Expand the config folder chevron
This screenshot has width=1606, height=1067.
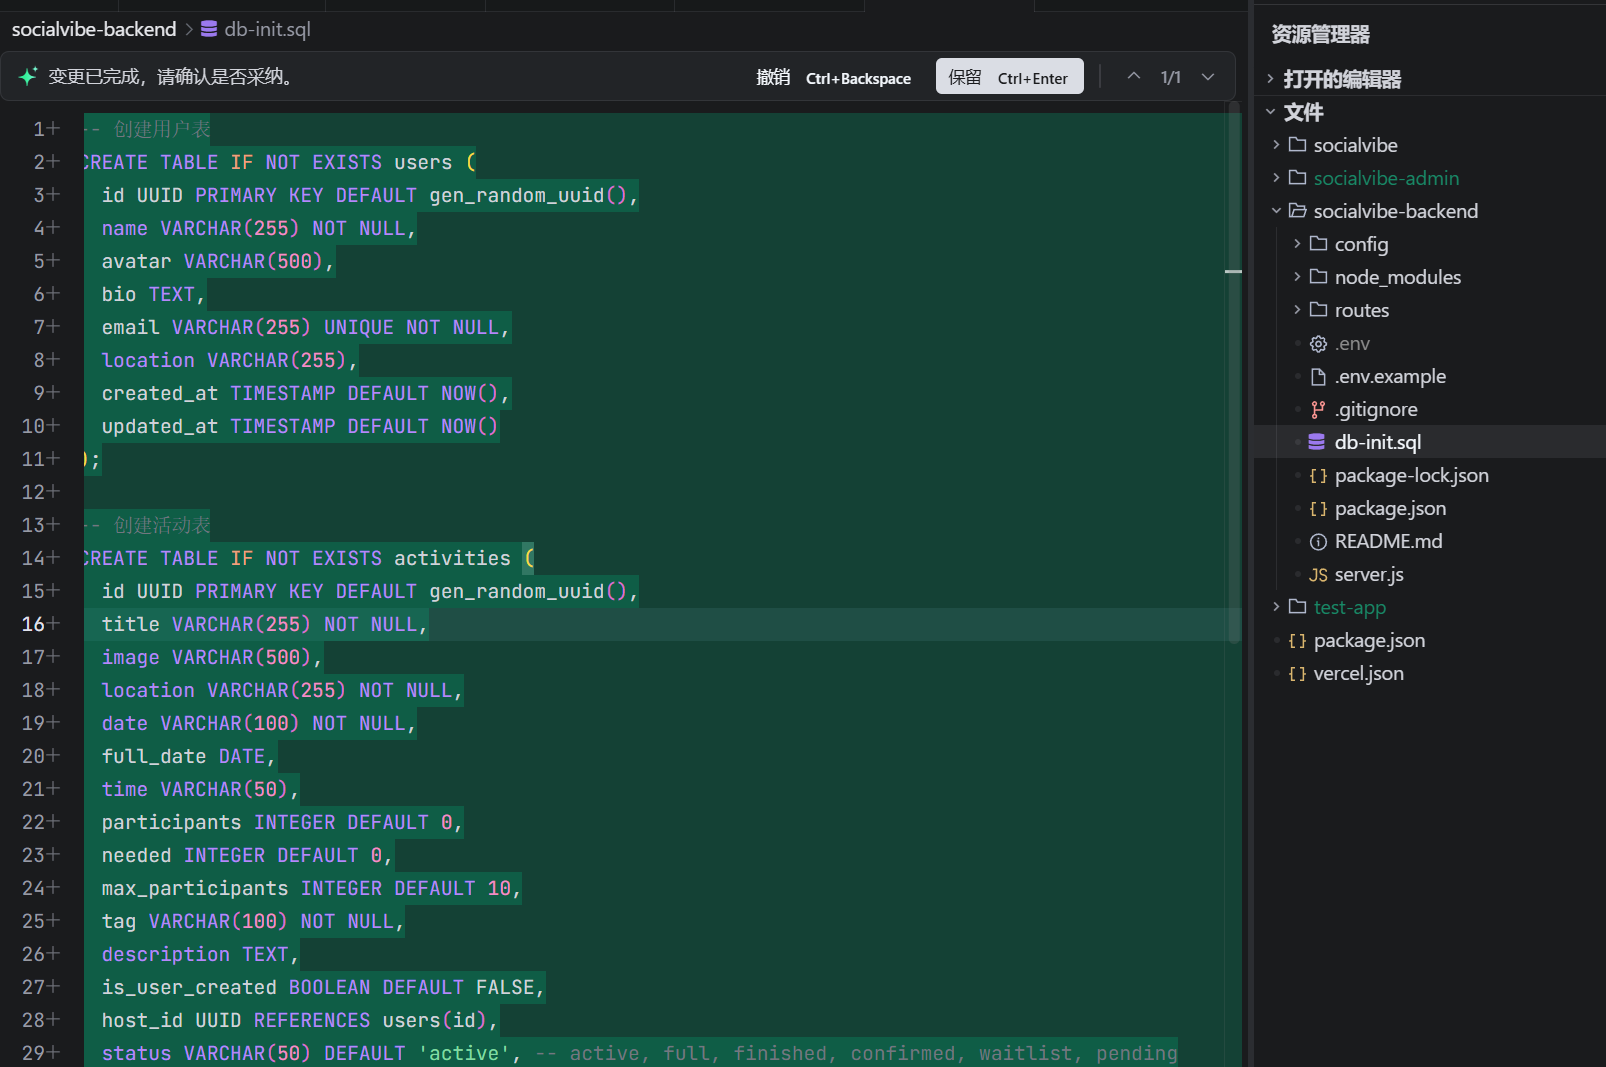pyautogui.click(x=1297, y=244)
